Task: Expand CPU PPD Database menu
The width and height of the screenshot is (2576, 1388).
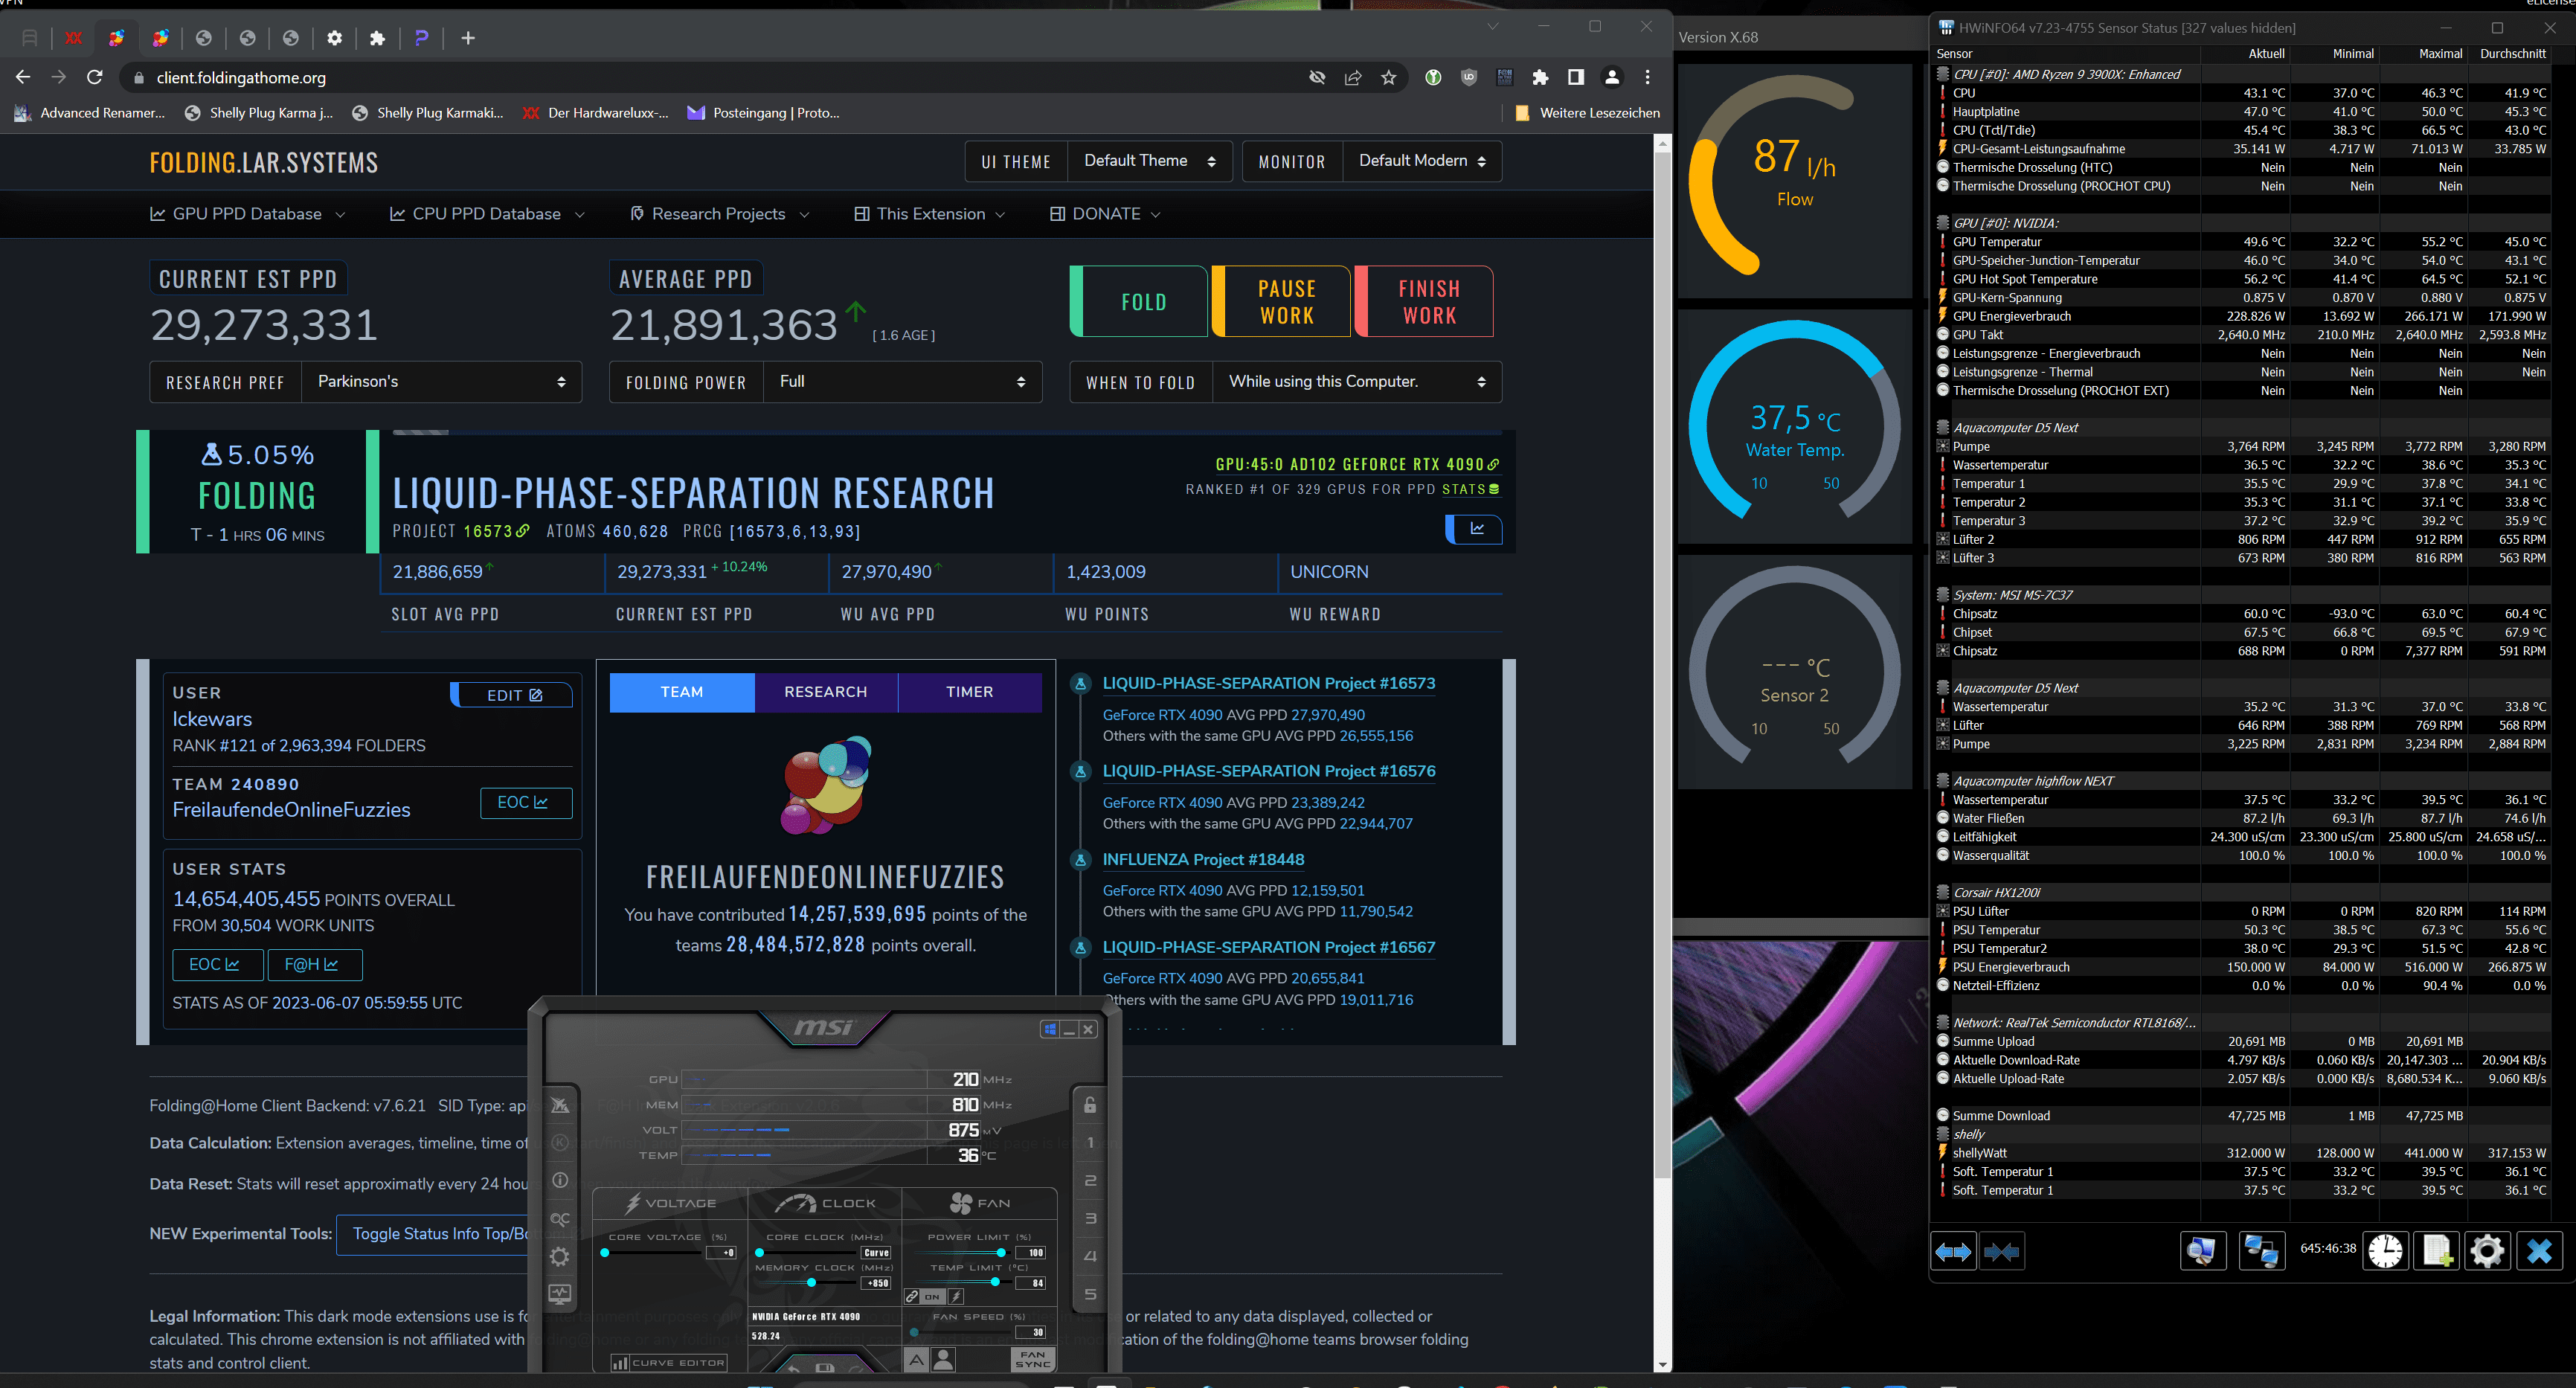Action: coord(487,214)
